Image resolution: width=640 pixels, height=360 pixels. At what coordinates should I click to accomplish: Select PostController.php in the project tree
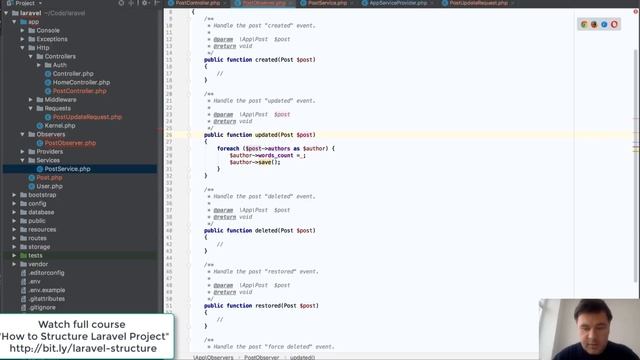click(x=80, y=91)
